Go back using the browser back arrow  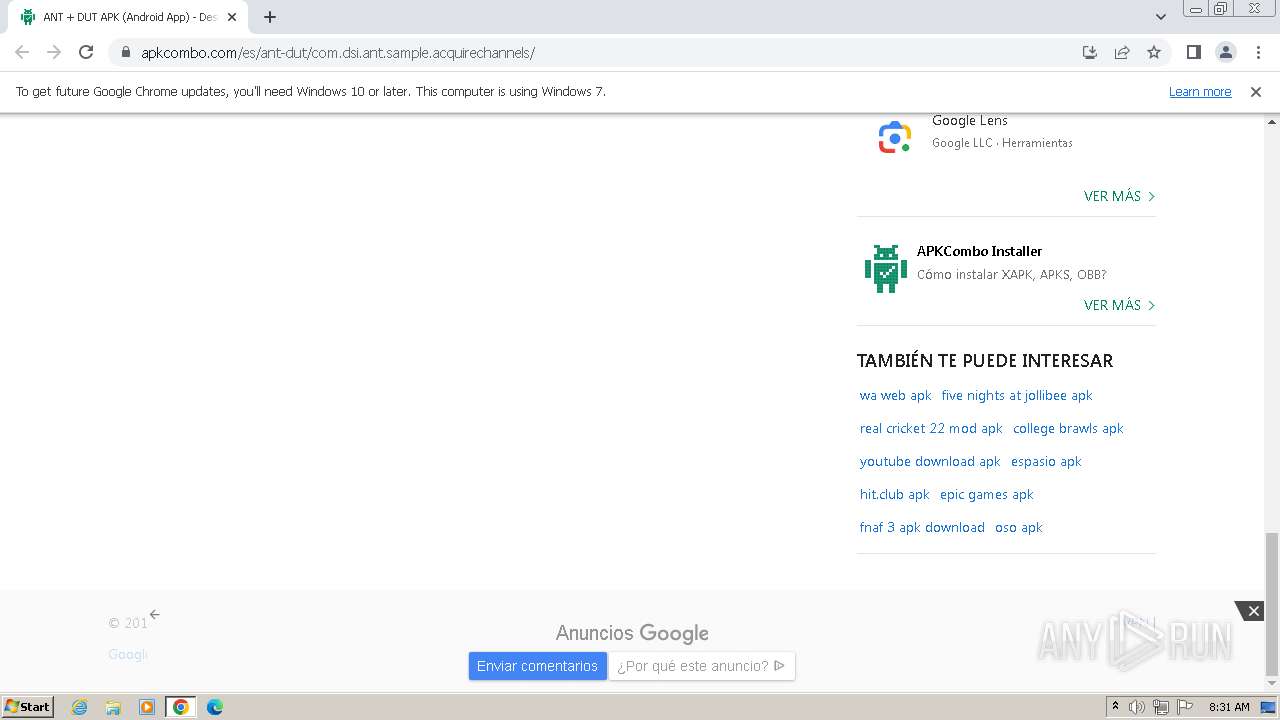(22, 52)
